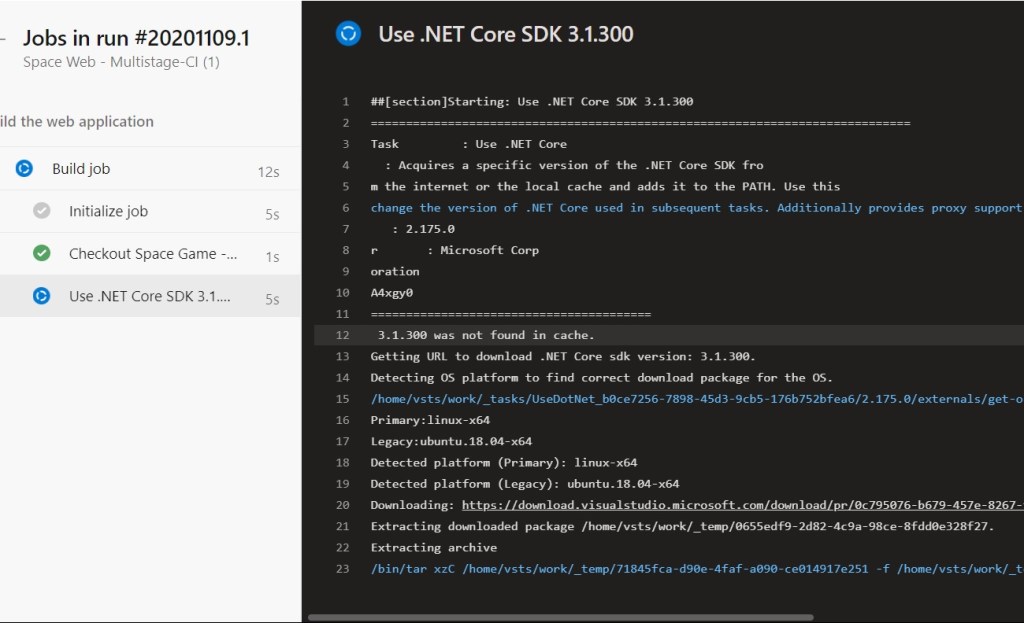Open the Checkout Space Game step

coord(152,254)
